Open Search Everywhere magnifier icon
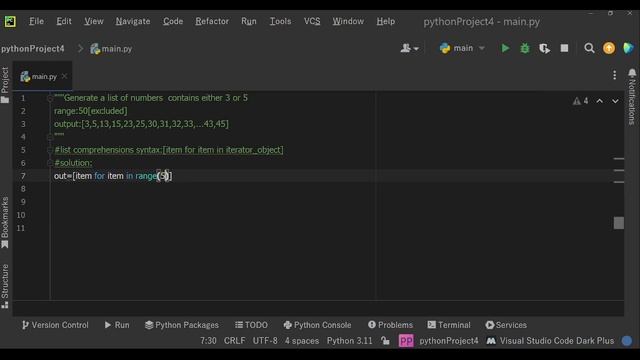This screenshot has width=640, height=360. tap(589, 48)
